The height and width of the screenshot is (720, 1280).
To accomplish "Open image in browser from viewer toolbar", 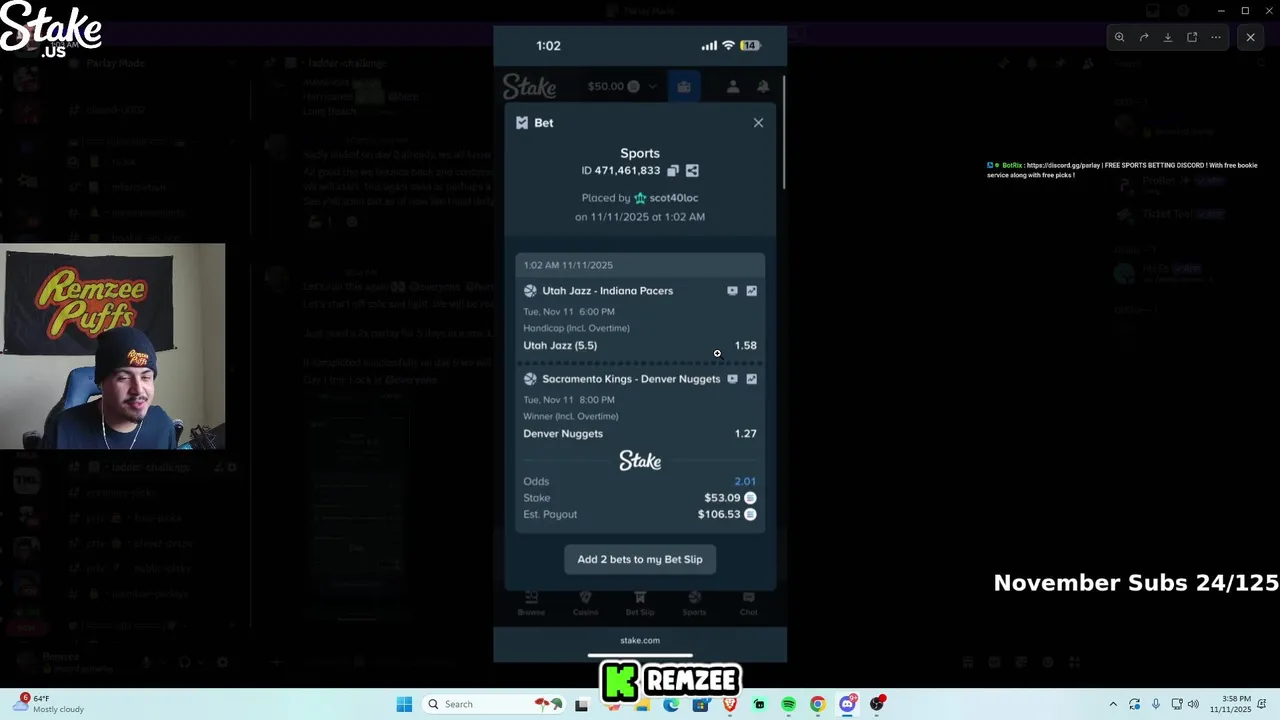I will (1192, 37).
